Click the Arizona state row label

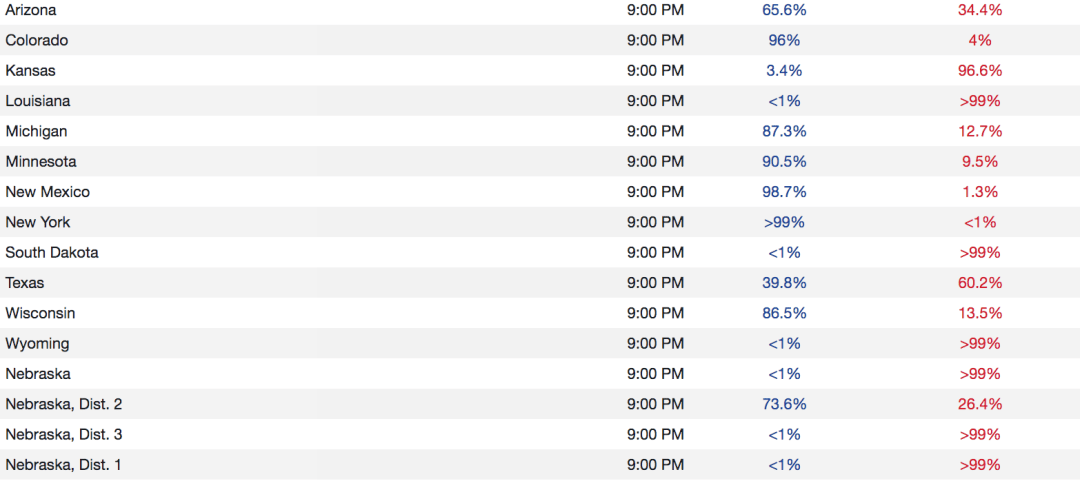pyautogui.click(x=31, y=10)
